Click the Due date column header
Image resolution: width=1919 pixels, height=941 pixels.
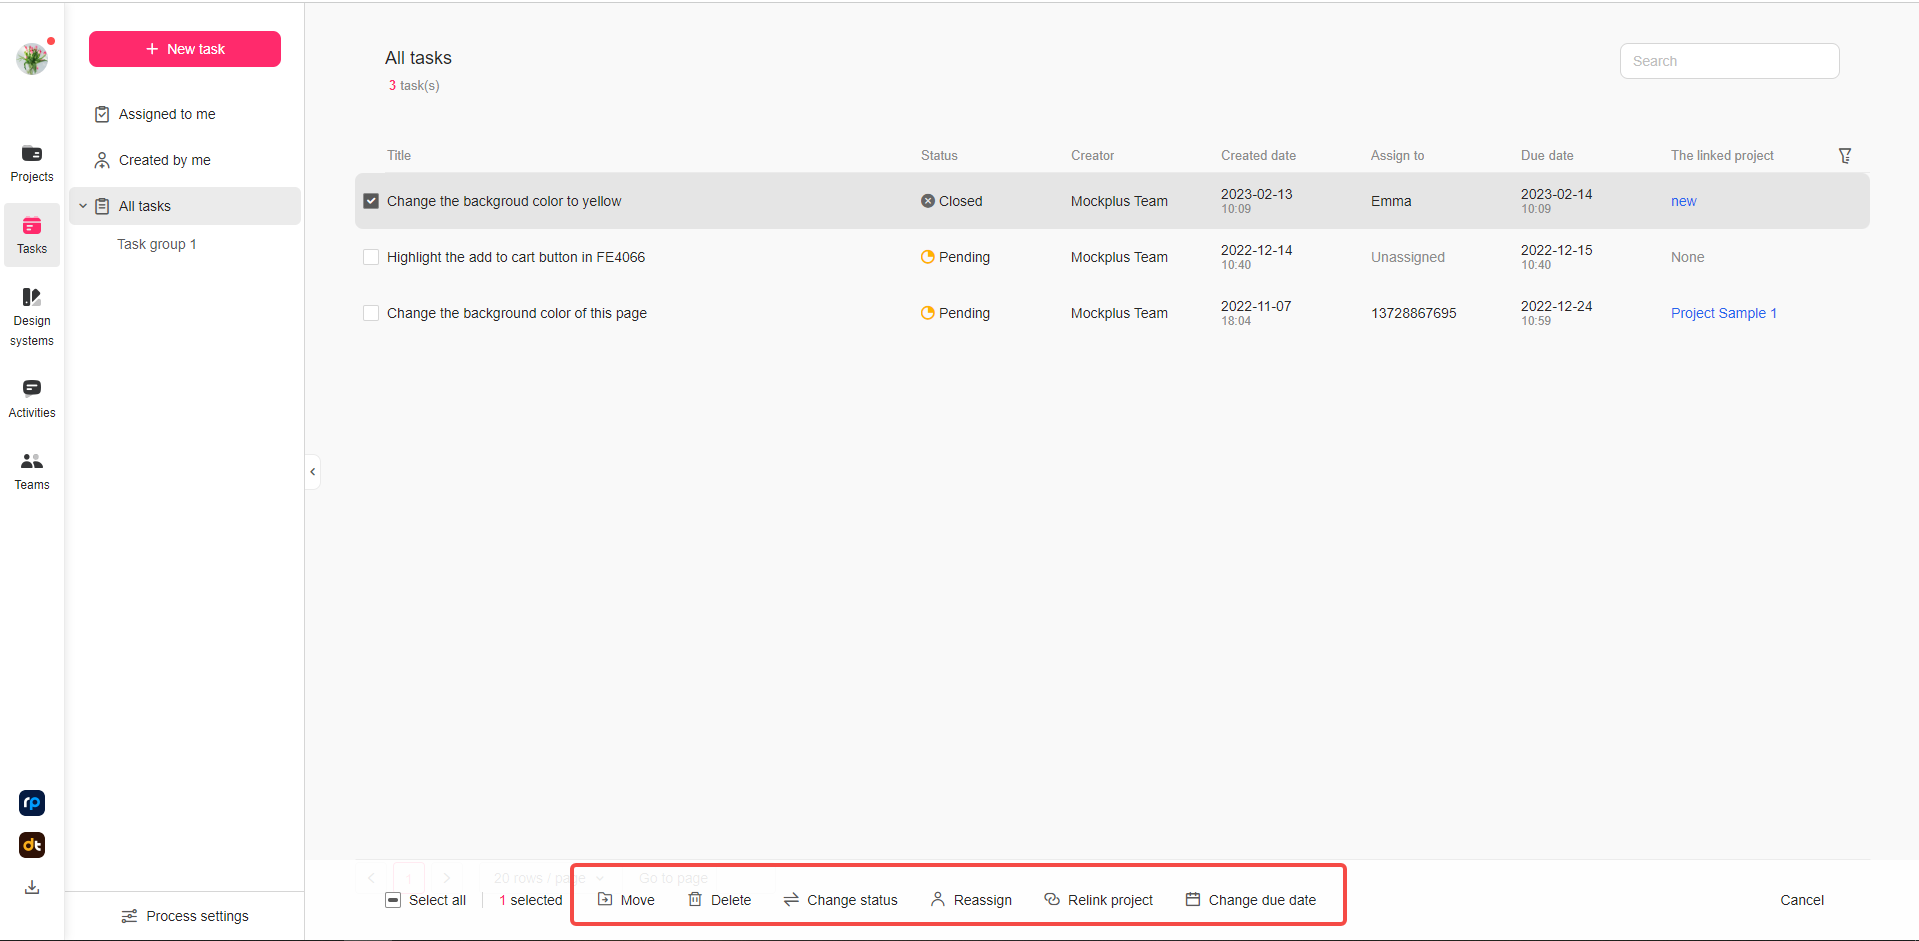point(1547,155)
